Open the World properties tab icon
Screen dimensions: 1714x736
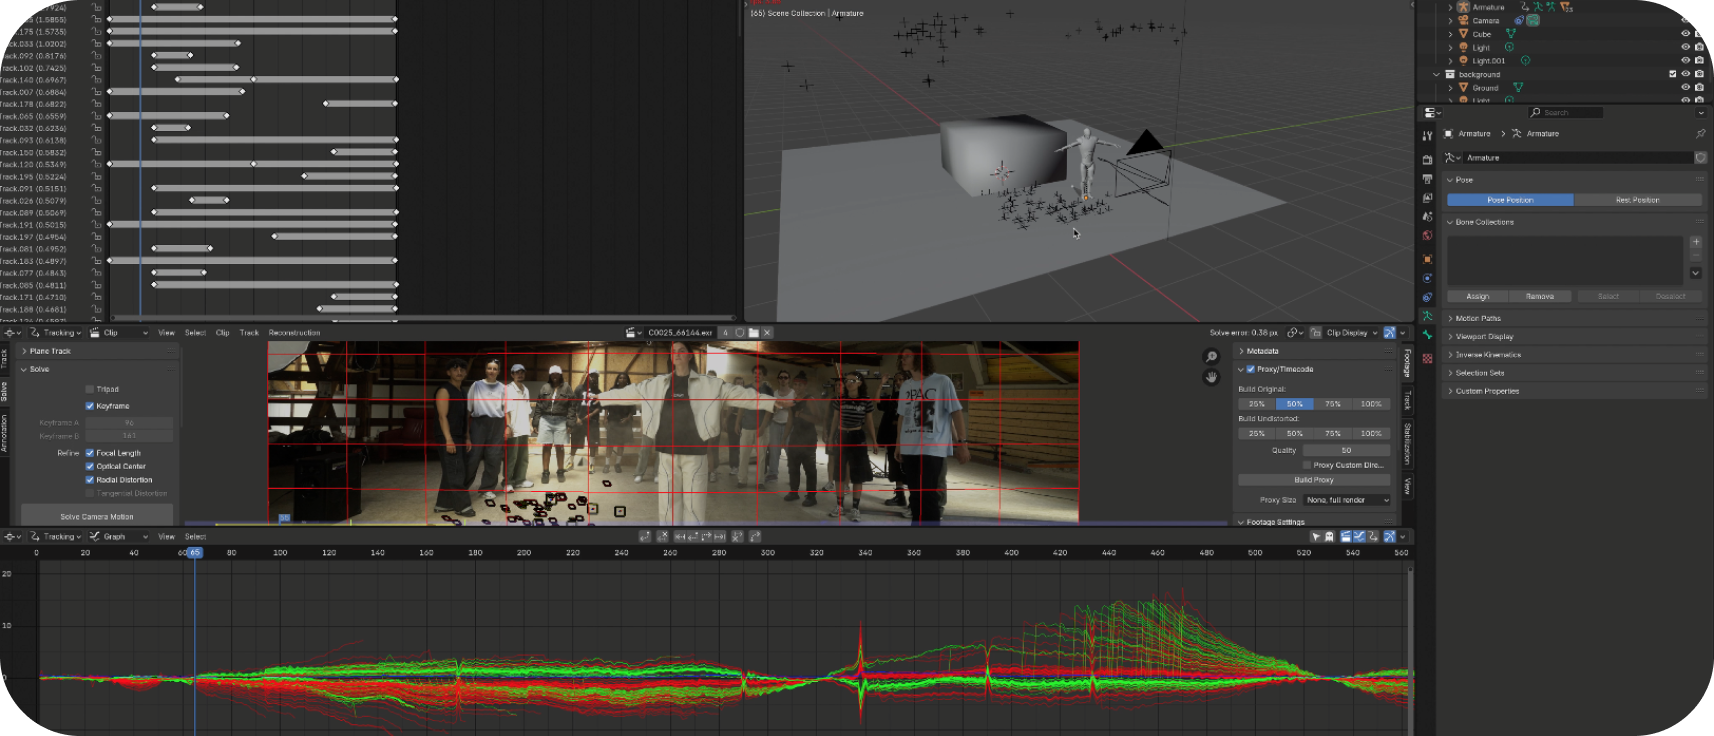[x=1427, y=236]
